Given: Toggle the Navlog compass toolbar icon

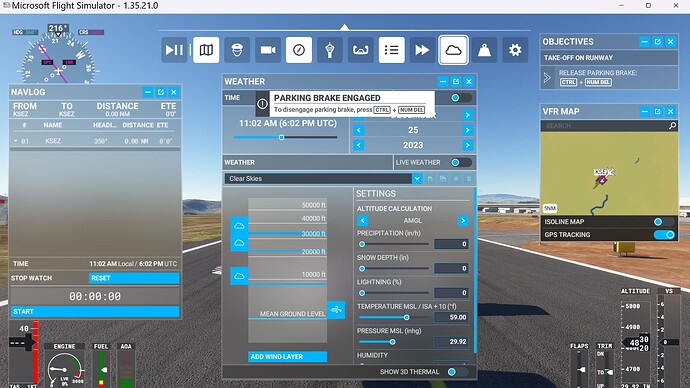Looking at the screenshot, I should point(299,50).
